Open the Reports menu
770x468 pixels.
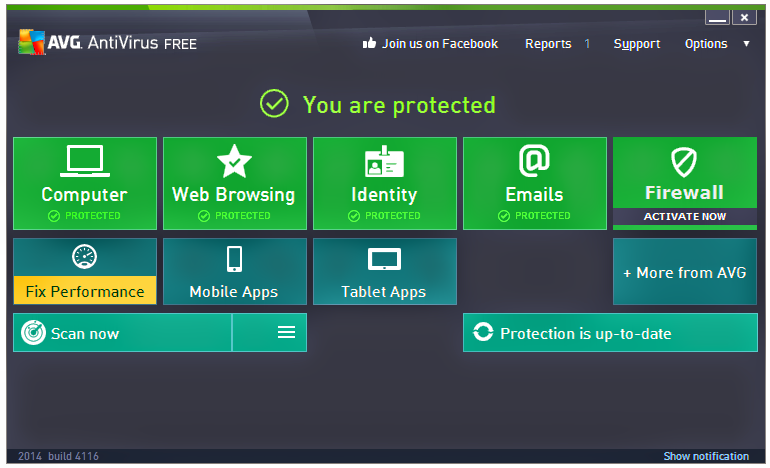[549, 44]
